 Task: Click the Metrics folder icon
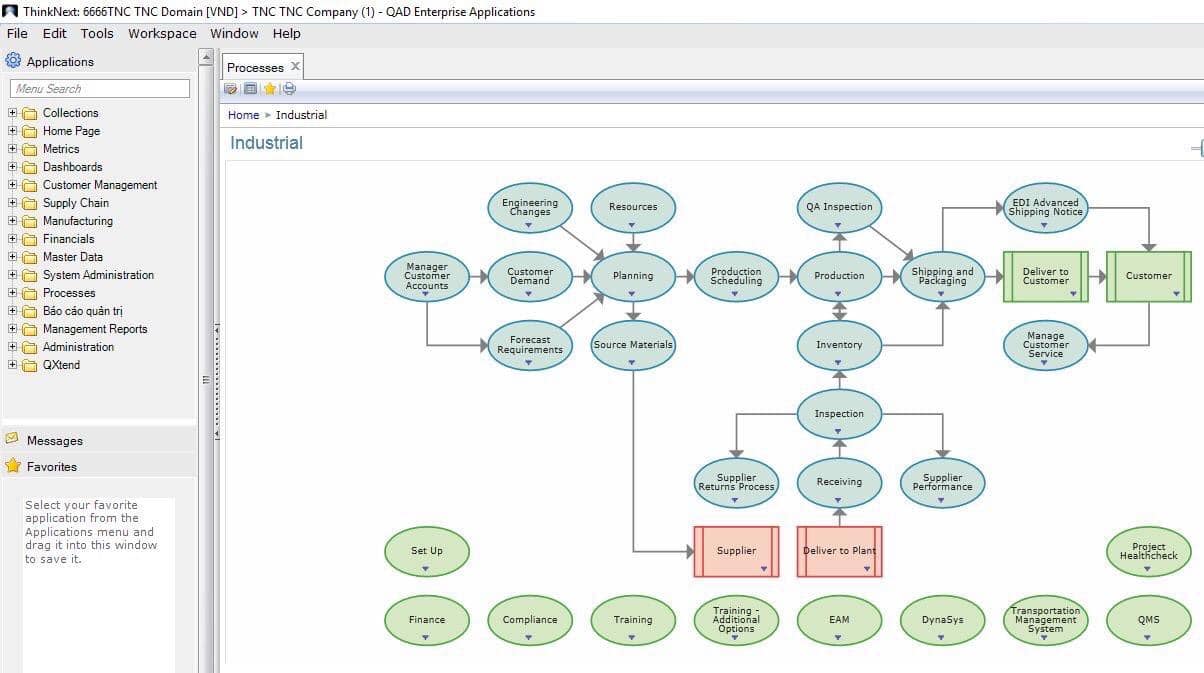[30, 149]
